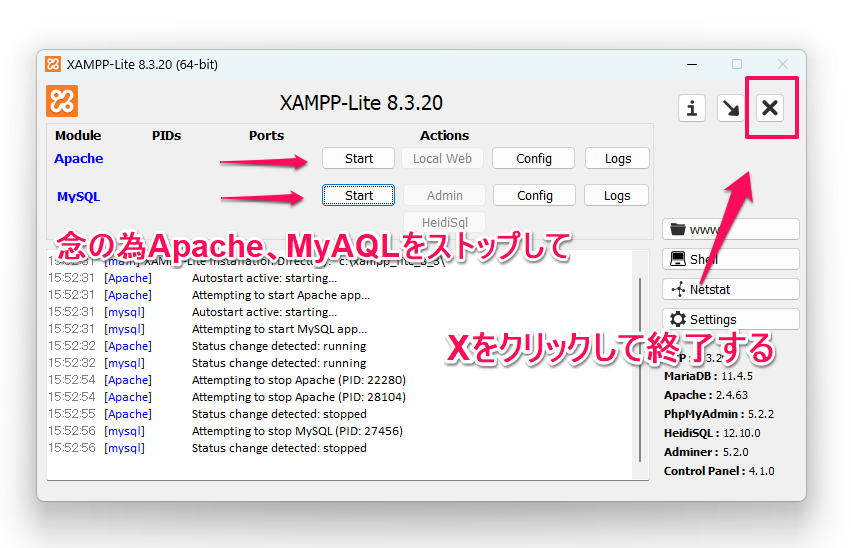851x548 pixels.
Task: Click the Control Panel : 4.1.0 version entry
Action: click(x=719, y=471)
